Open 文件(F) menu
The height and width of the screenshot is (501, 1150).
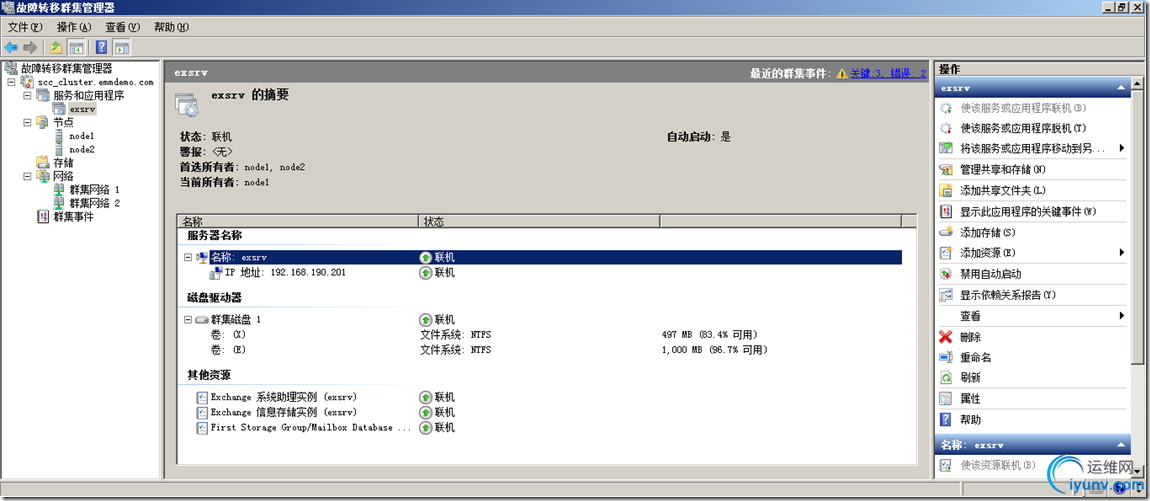point(25,27)
